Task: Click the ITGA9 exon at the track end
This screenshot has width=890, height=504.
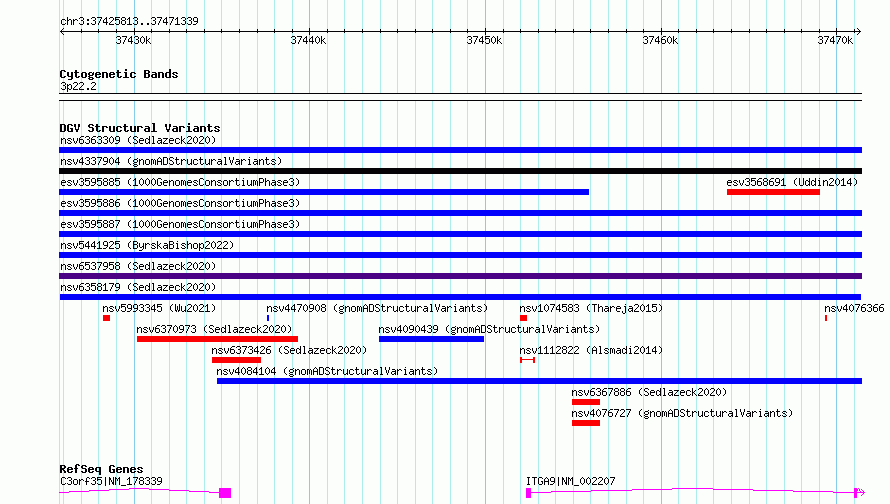Action: click(x=856, y=493)
